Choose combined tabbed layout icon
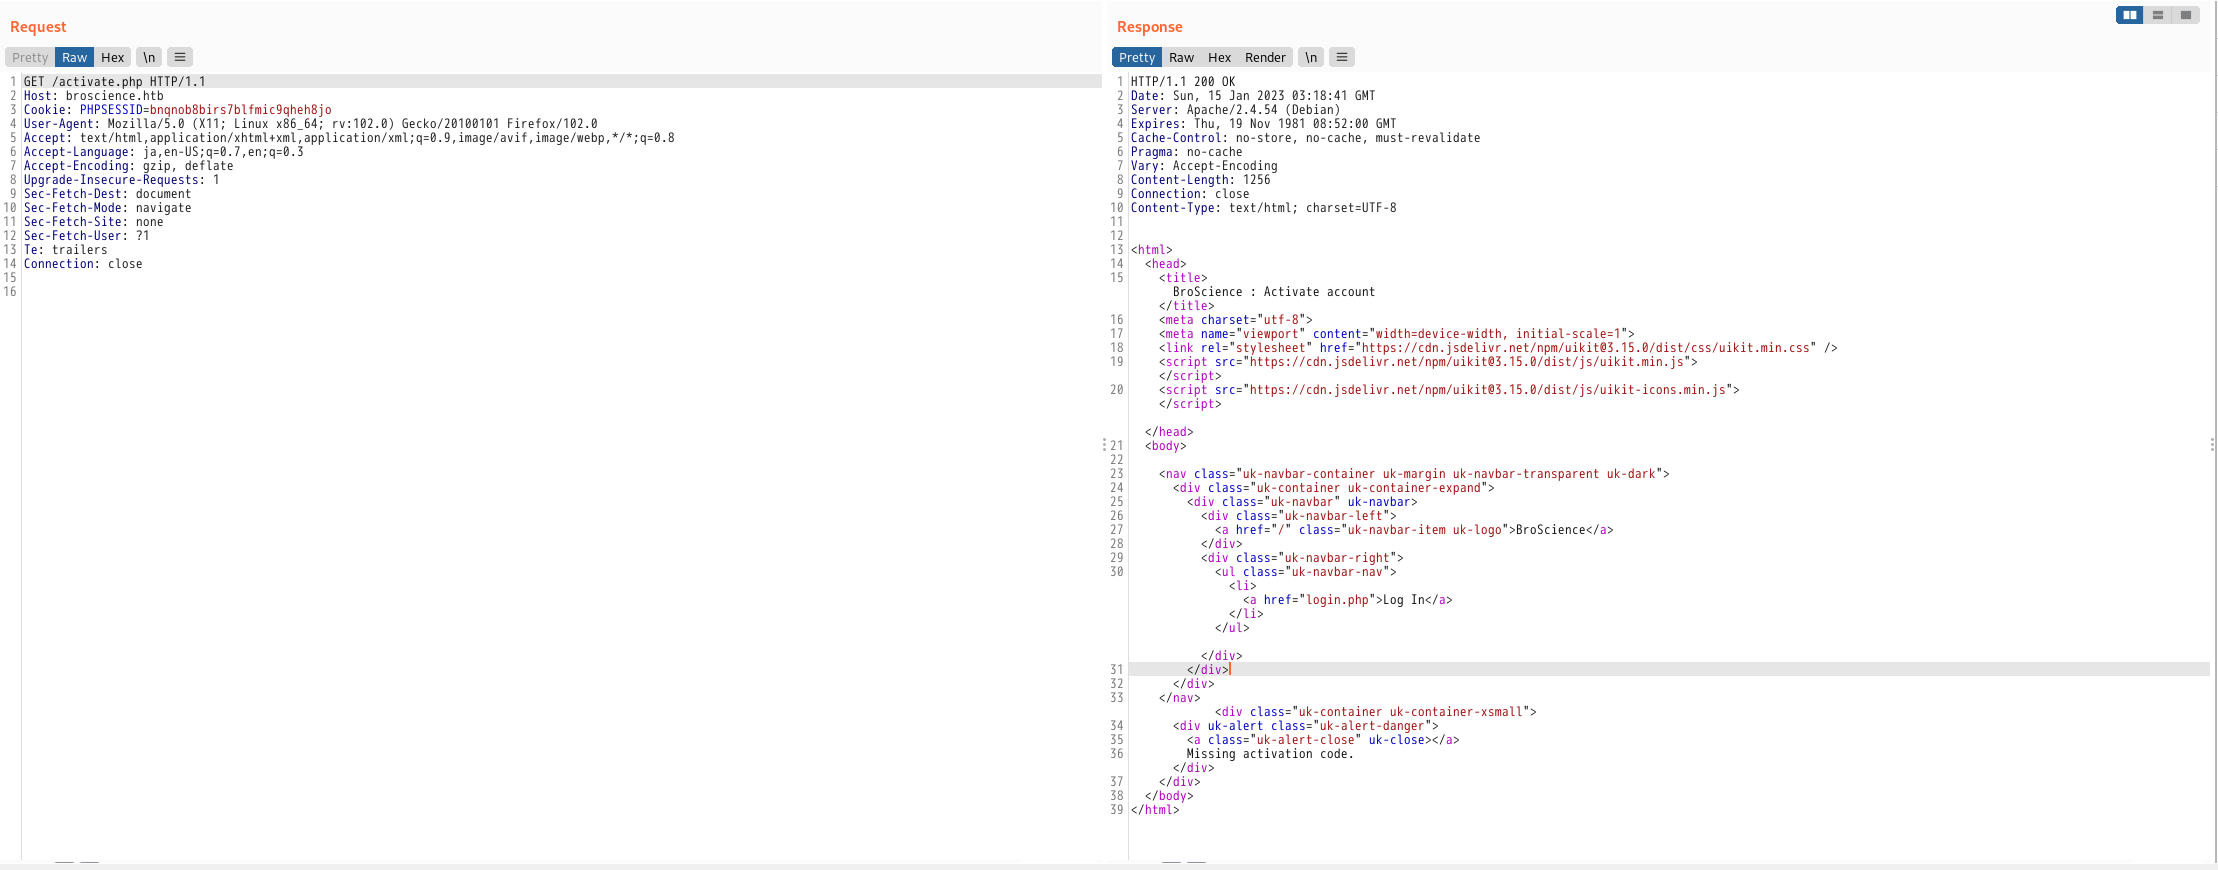The width and height of the screenshot is (2218, 870). pyautogui.click(x=2186, y=15)
